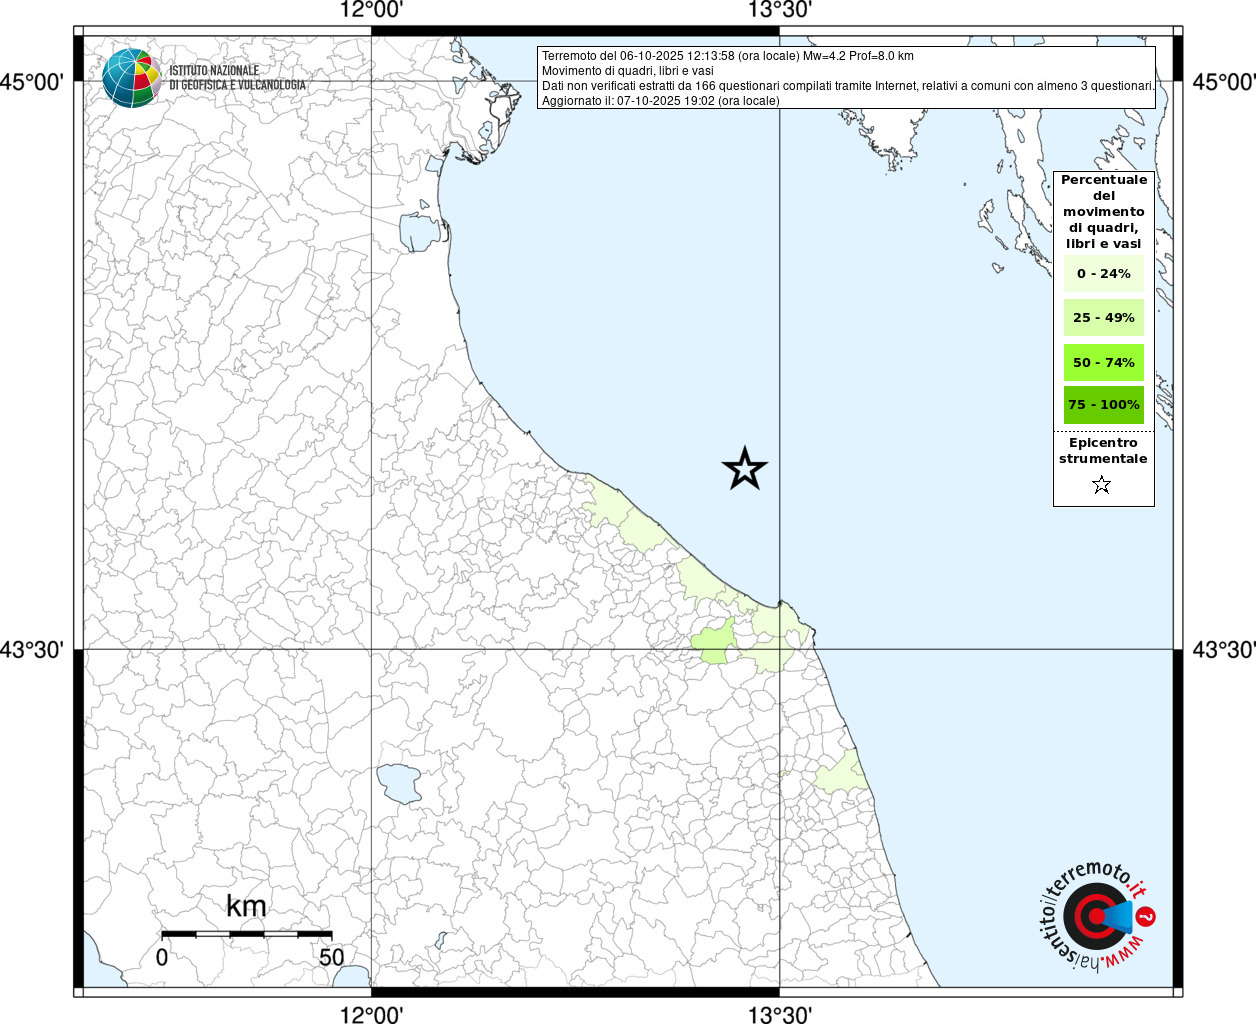Click the darker green municipality near 43°30'
This screenshot has width=1256, height=1024.
click(714, 641)
